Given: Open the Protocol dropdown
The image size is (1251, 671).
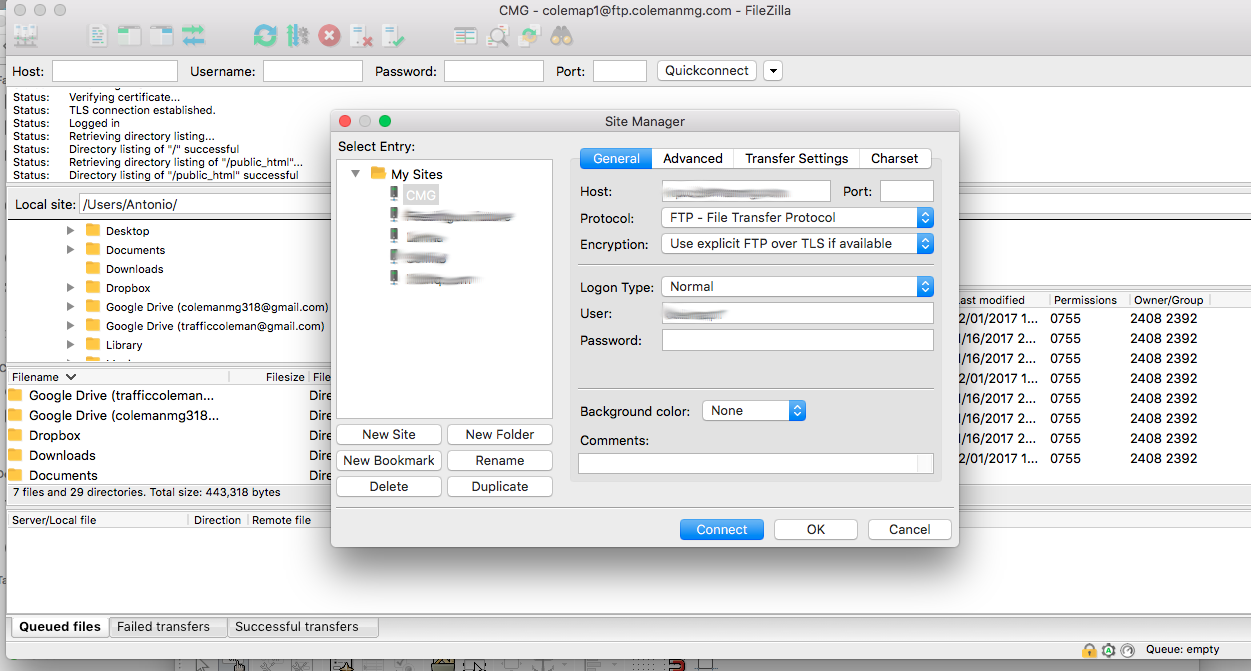Looking at the screenshot, I should [797, 217].
